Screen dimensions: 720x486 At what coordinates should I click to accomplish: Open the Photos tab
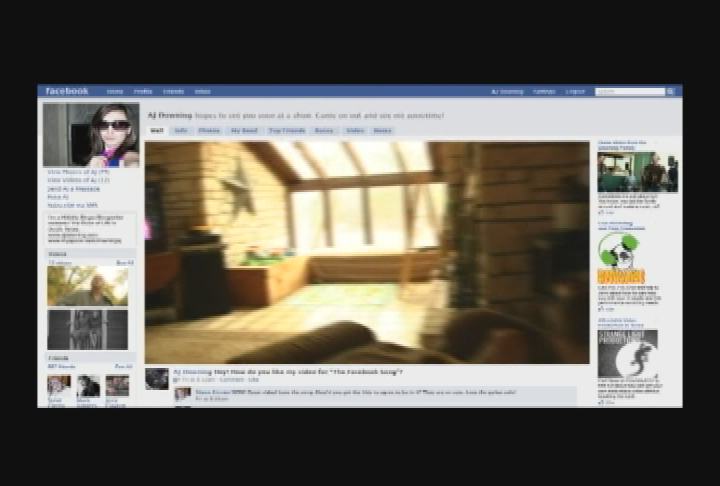click(209, 130)
